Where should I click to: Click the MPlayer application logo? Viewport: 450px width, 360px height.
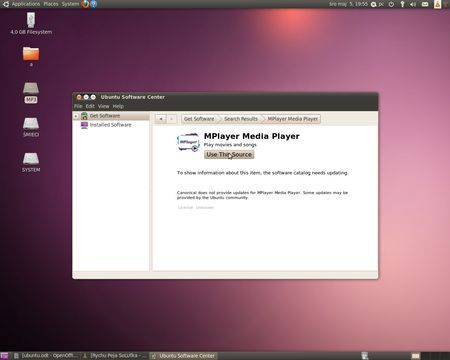(188, 142)
